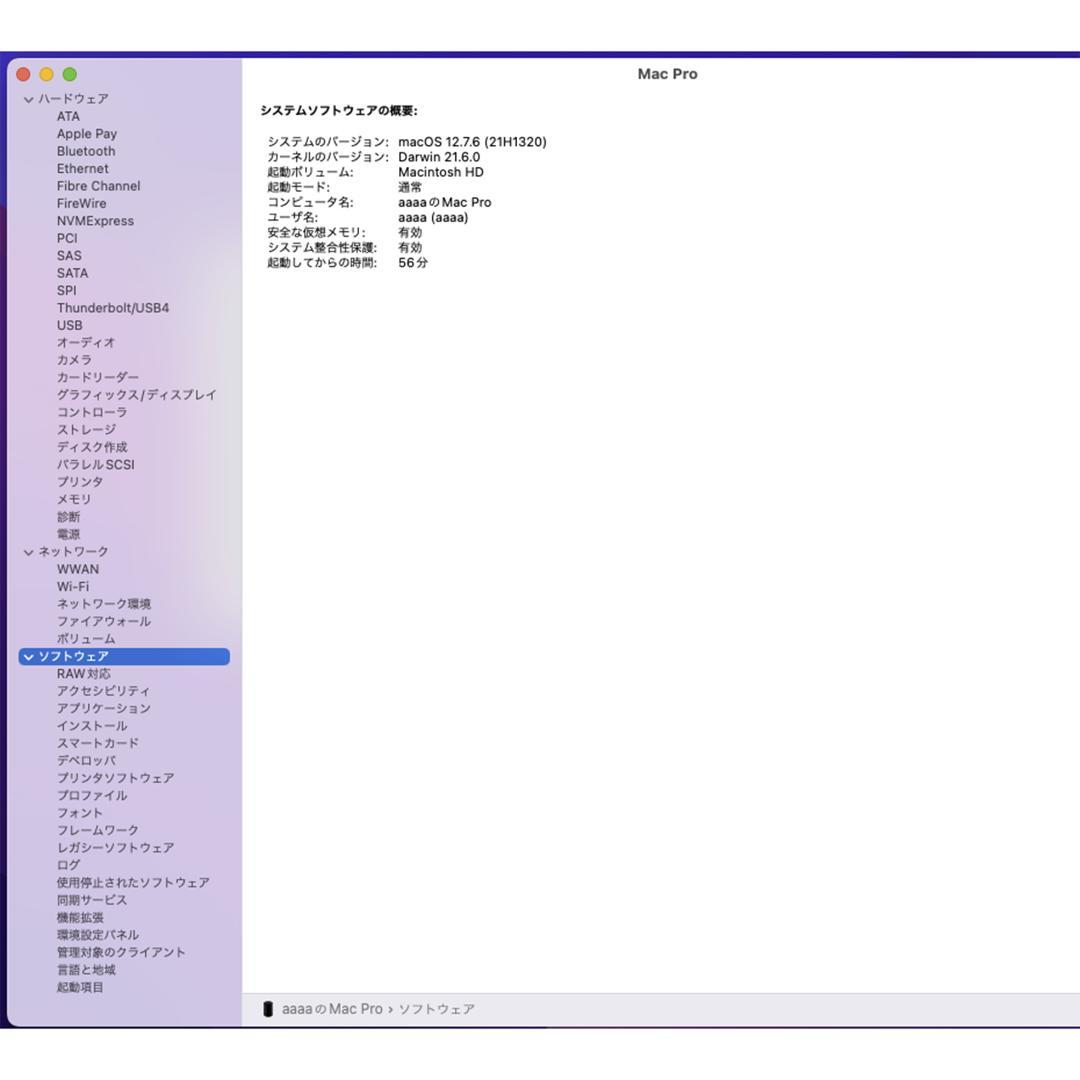
Task: Open グラフィックス/ディスプレイ information
Action: (x=136, y=395)
